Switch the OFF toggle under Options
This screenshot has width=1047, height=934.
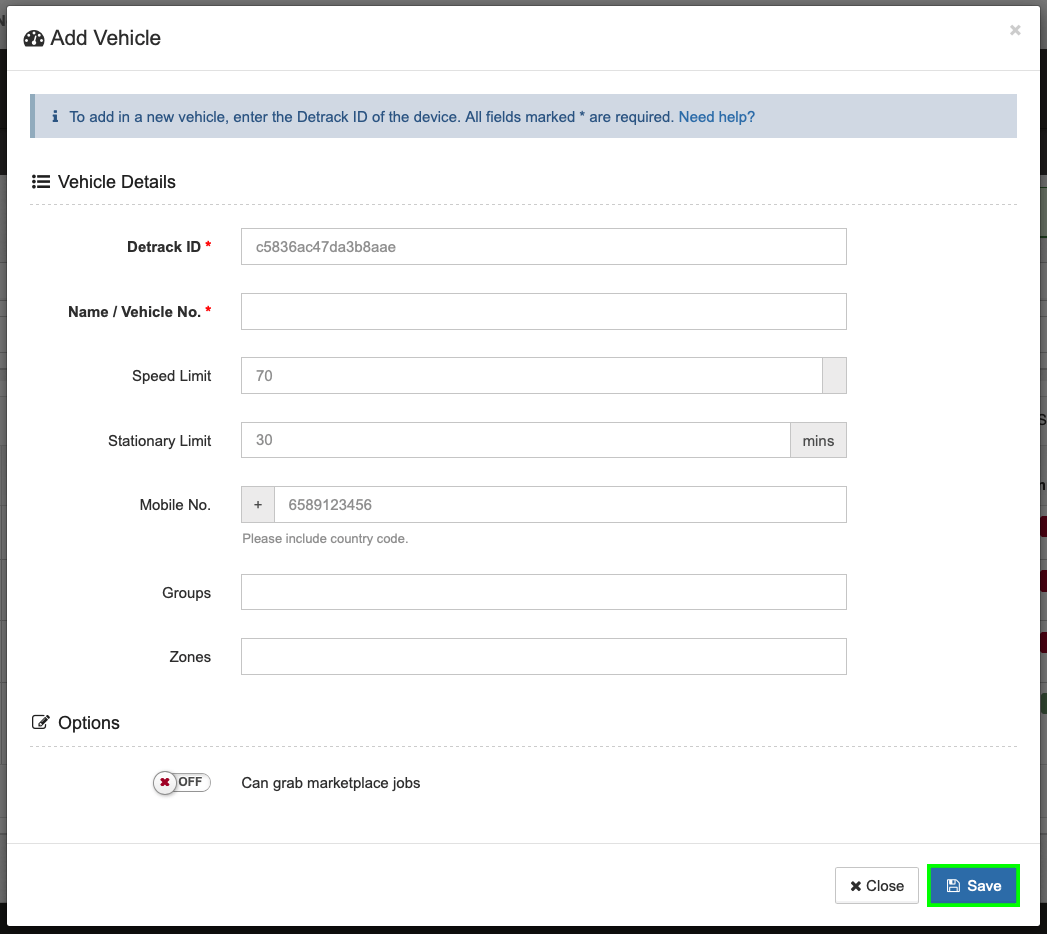pos(181,783)
